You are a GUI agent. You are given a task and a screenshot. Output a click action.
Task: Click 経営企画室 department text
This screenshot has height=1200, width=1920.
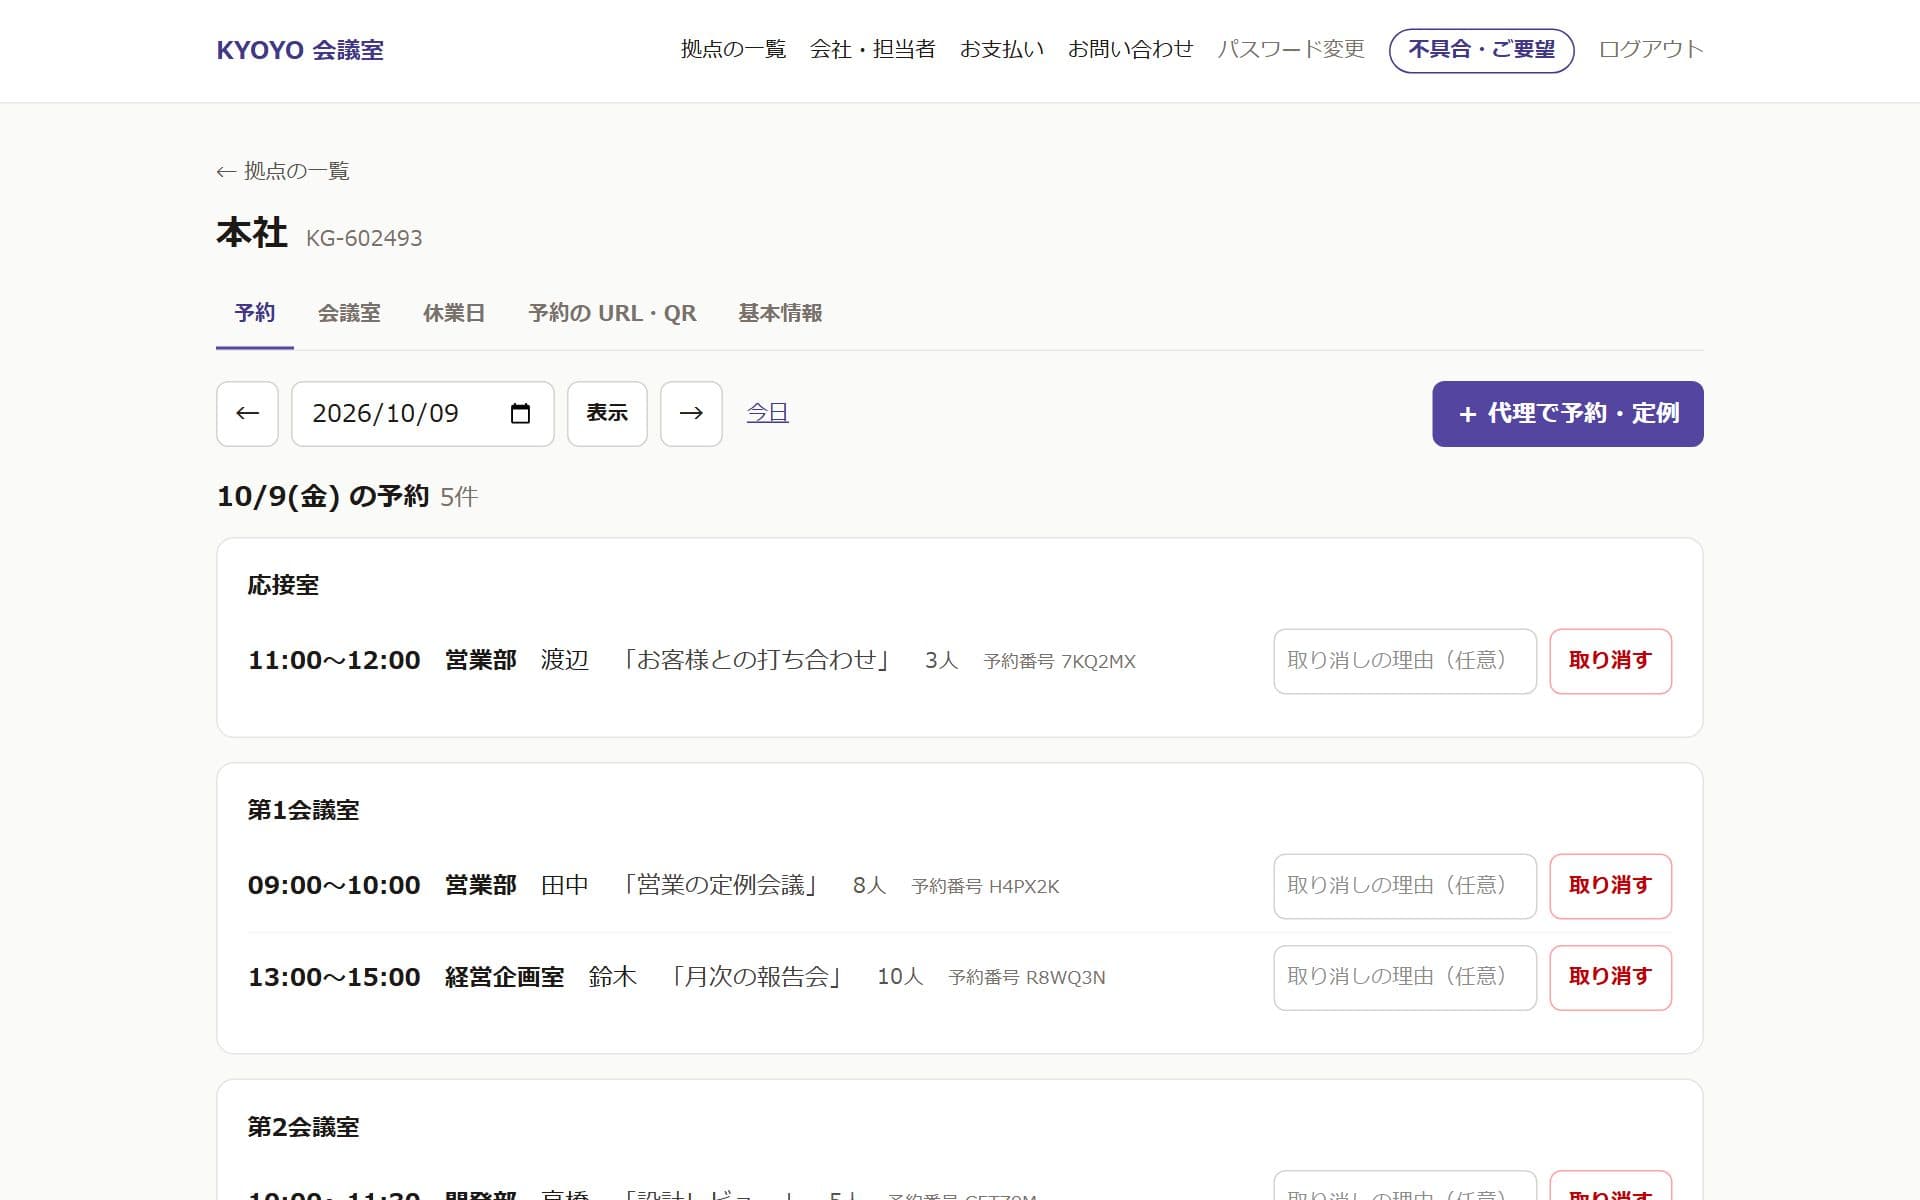pos(504,977)
